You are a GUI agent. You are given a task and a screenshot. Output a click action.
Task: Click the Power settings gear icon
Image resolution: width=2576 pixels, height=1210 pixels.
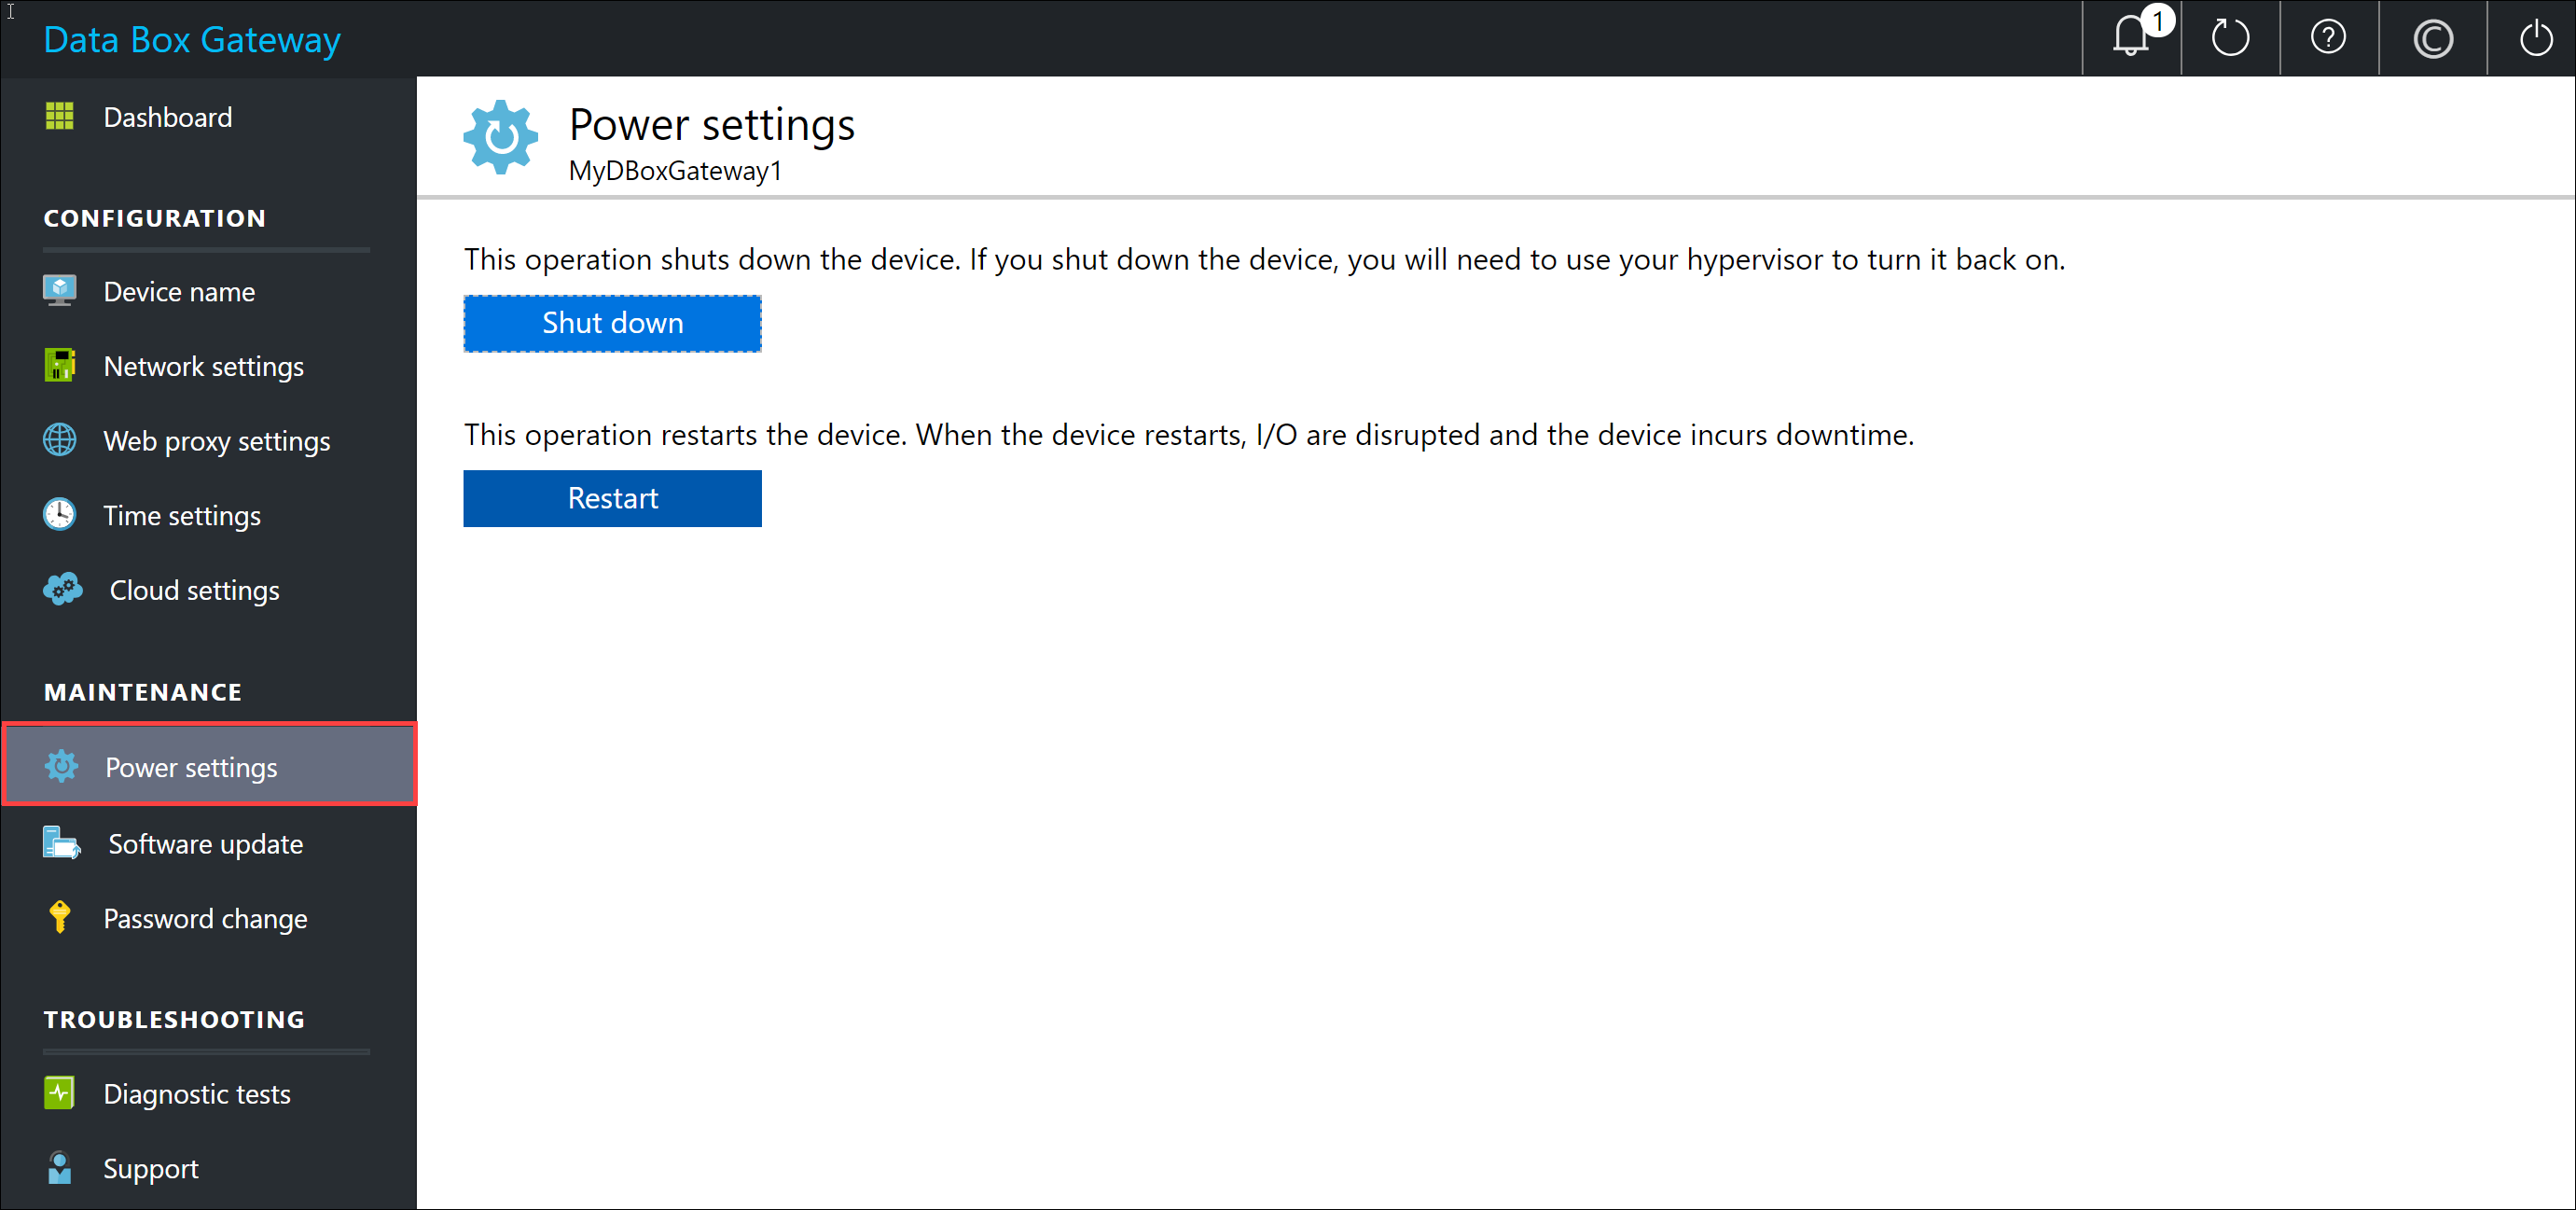tap(59, 766)
